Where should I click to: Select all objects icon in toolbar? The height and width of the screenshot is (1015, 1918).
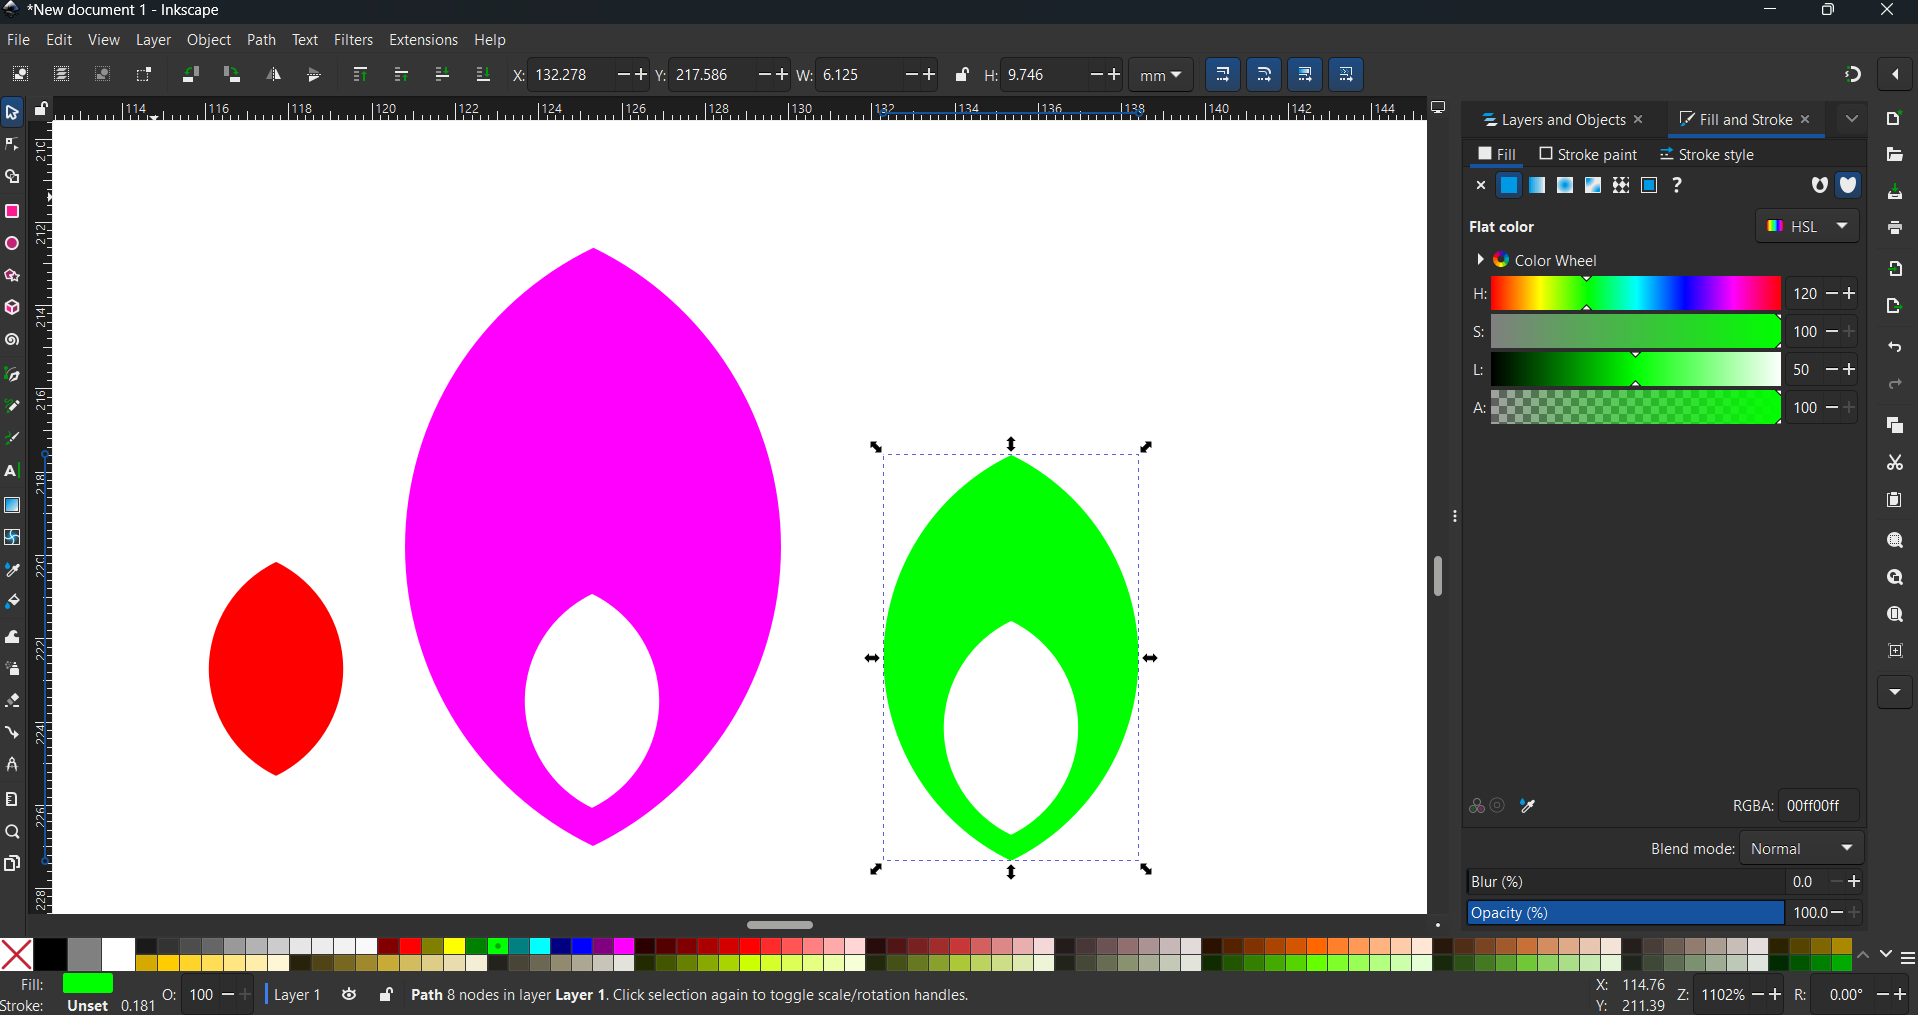20,74
